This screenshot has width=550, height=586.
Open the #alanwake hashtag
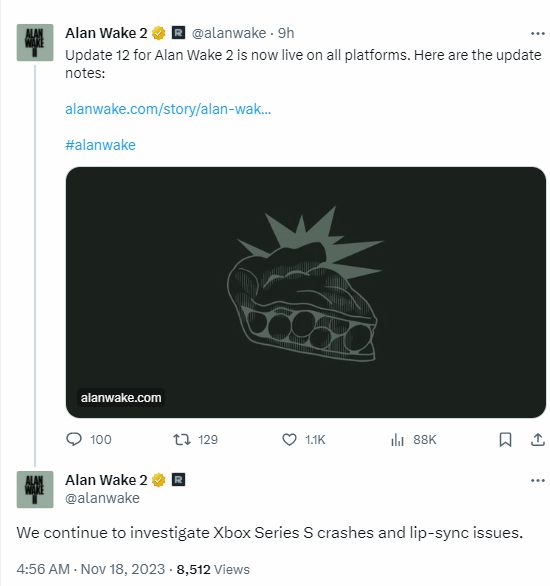(x=100, y=145)
